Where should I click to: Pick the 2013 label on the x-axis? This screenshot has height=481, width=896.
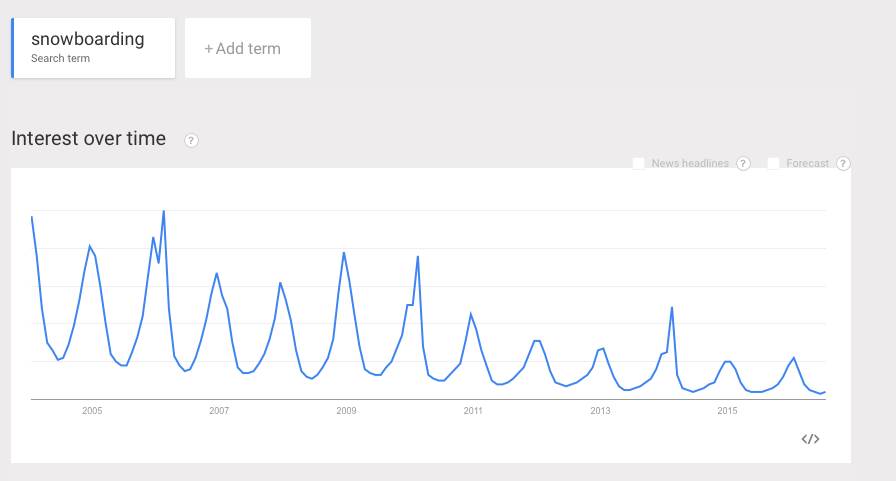(x=600, y=411)
